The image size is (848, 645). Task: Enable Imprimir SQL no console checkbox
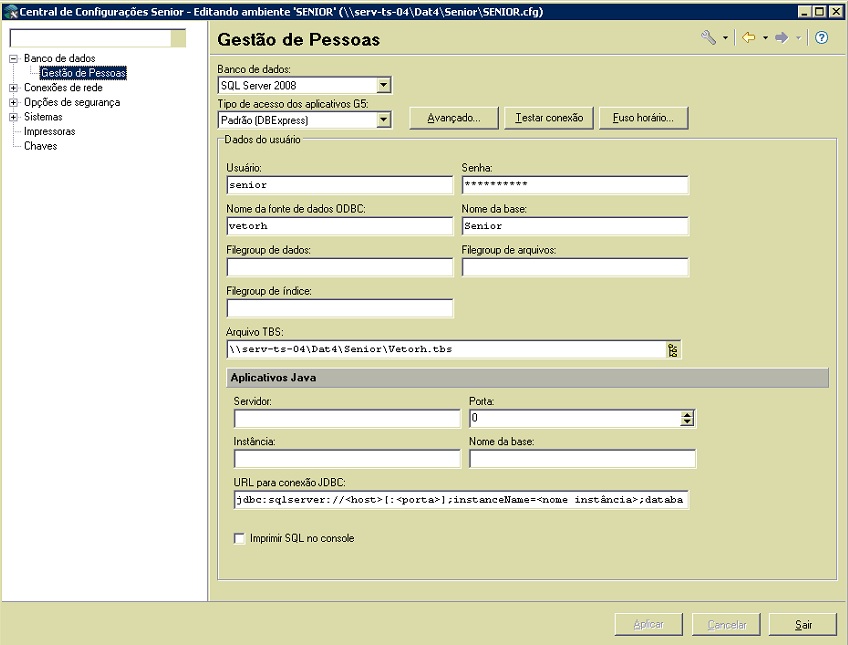pos(239,538)
